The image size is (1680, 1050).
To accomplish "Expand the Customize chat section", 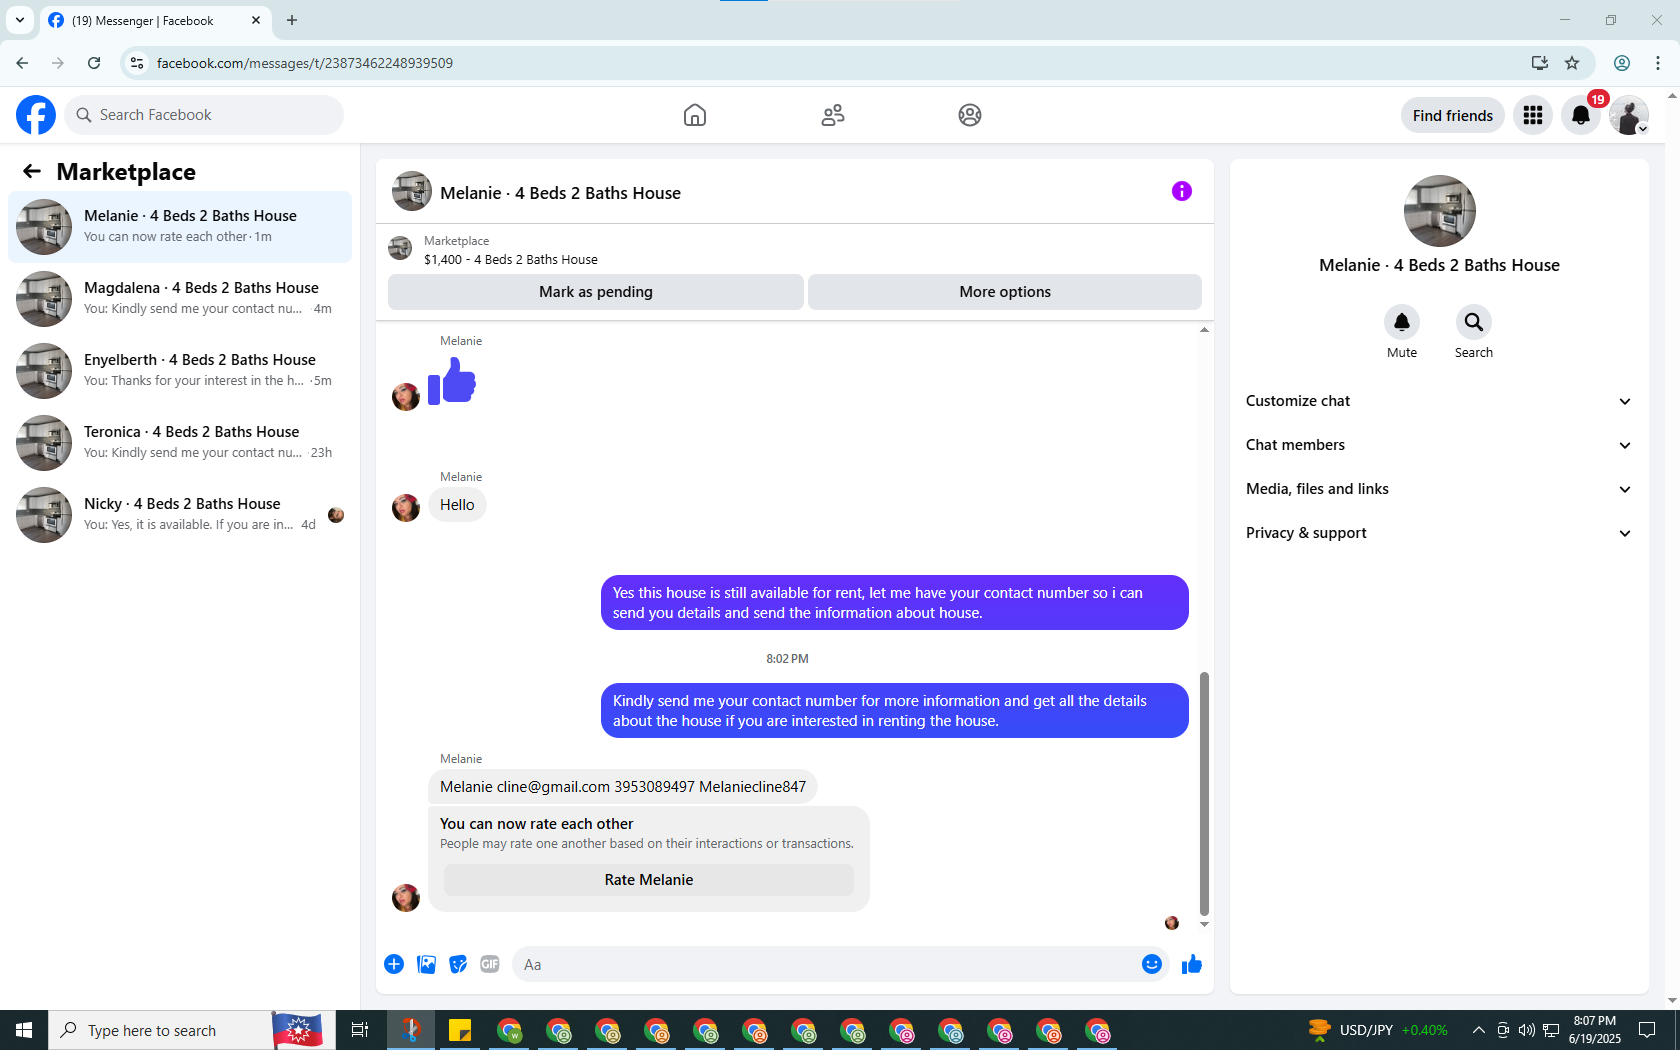I will pos(1439,401).
